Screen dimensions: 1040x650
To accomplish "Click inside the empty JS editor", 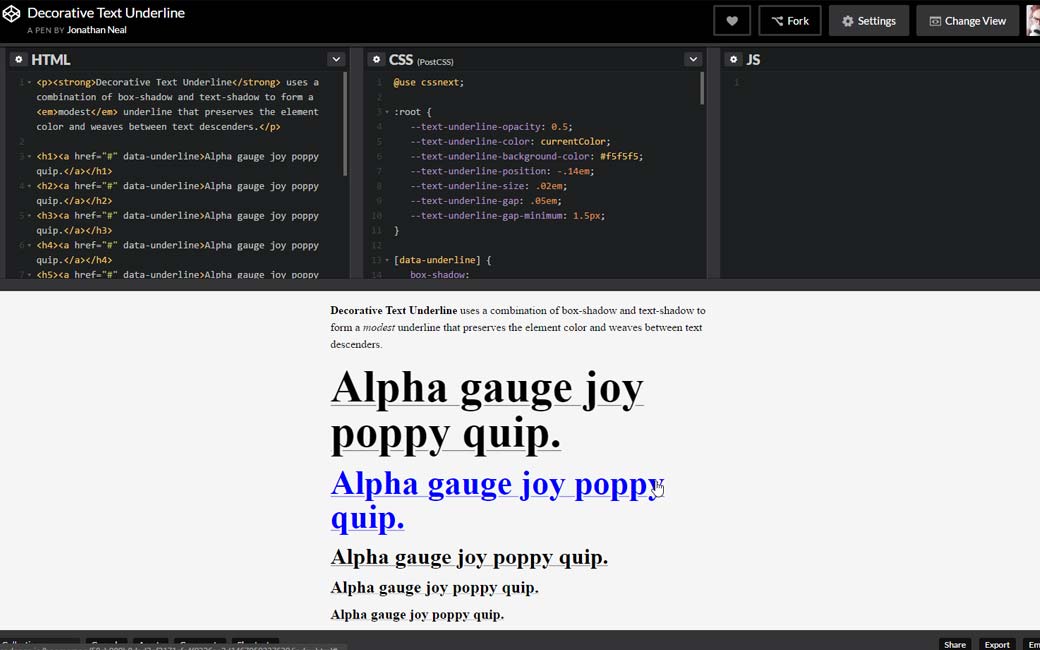I will pyautogui.click(x=880, y=170).
